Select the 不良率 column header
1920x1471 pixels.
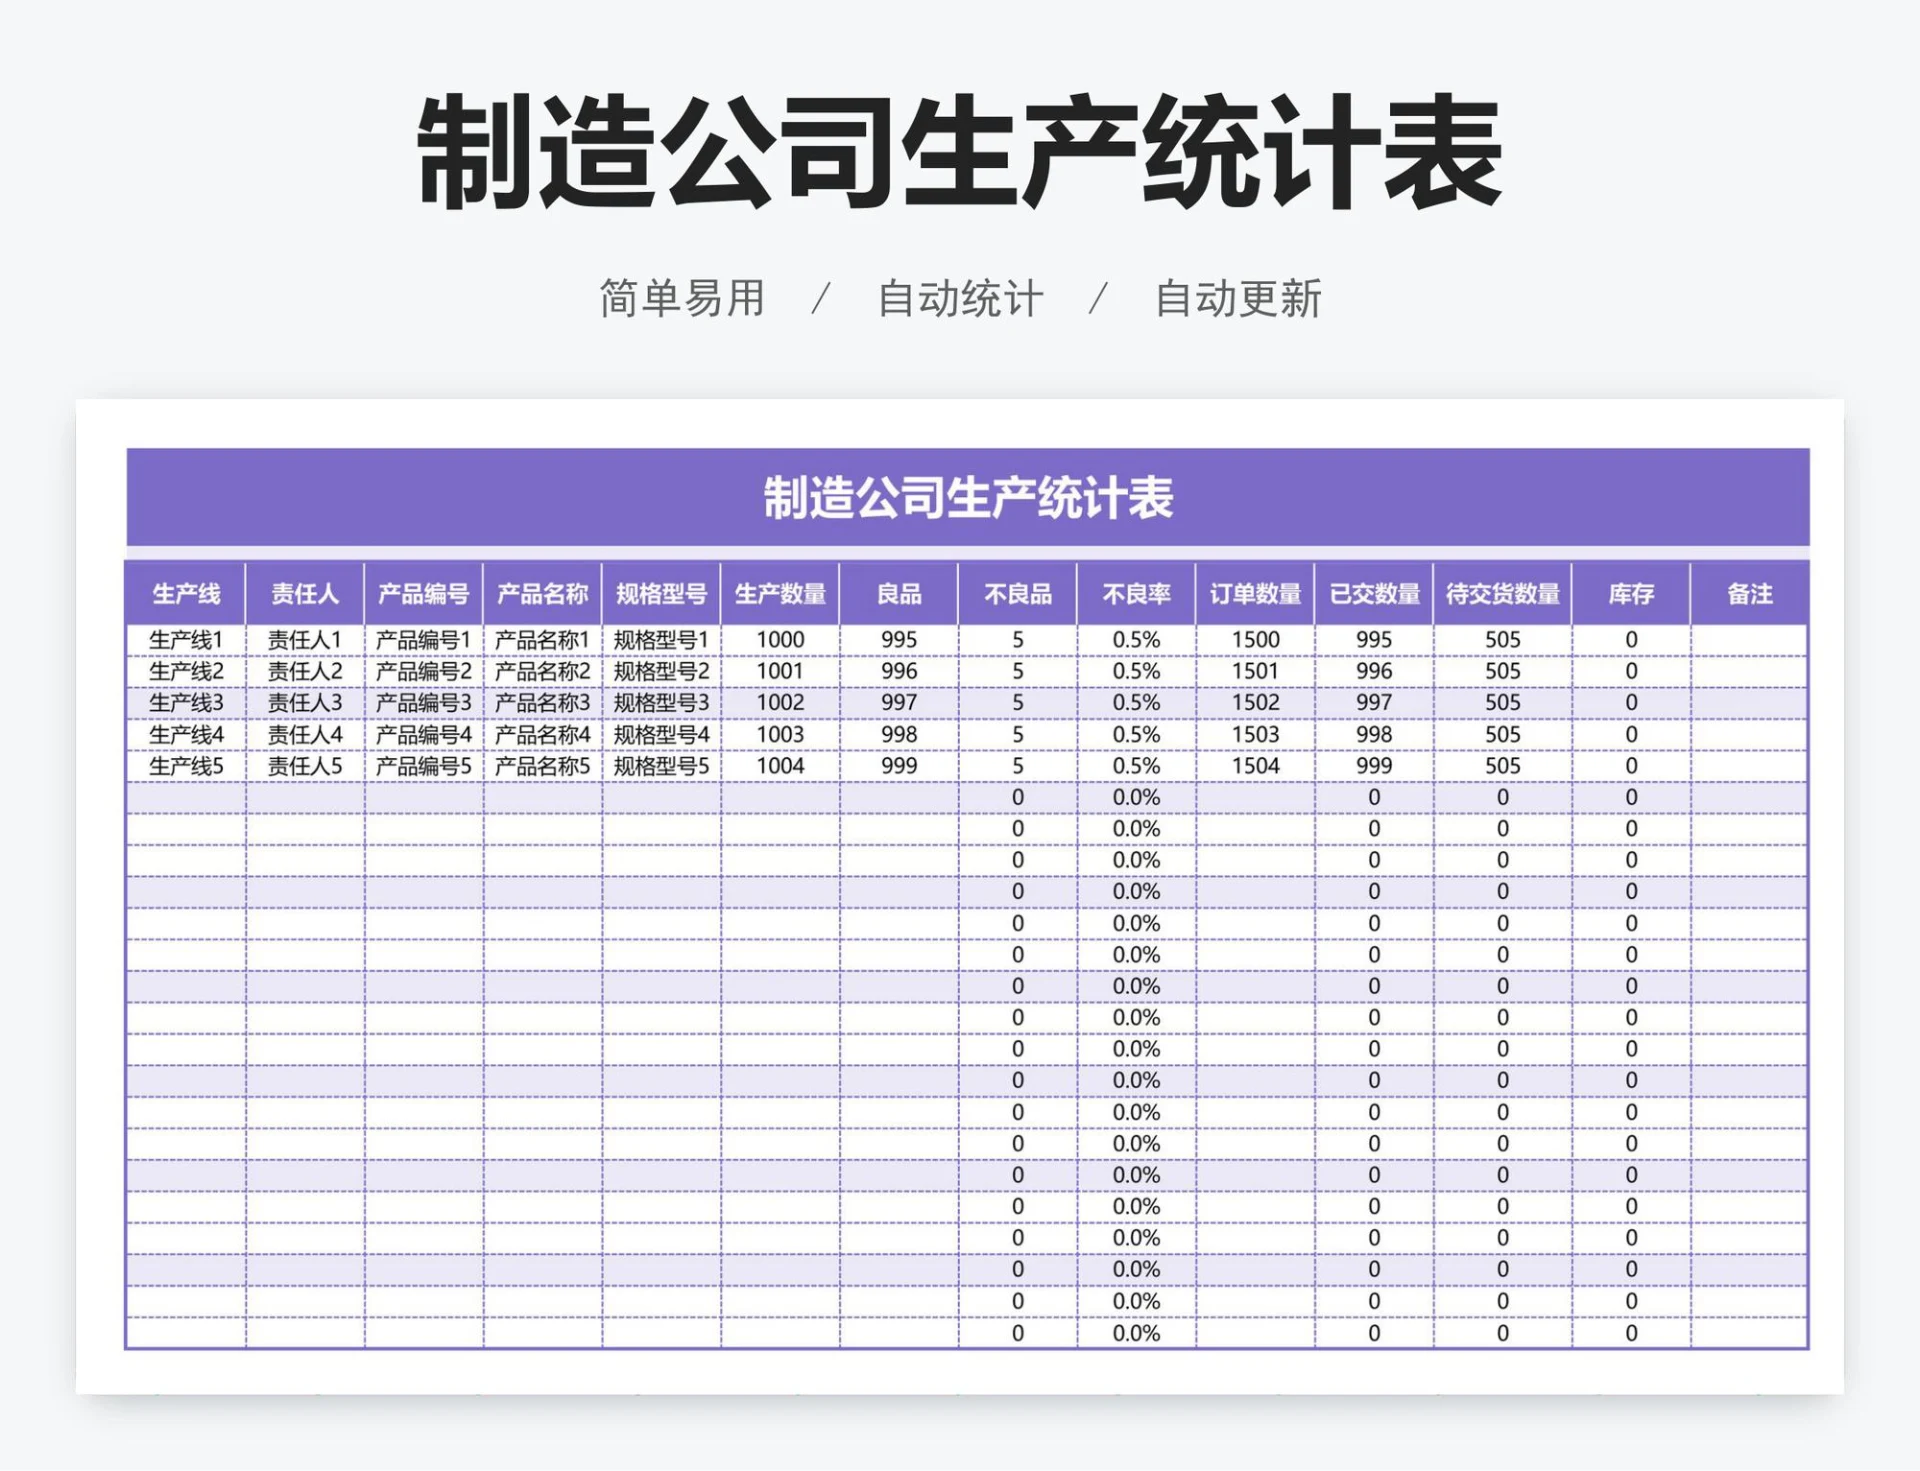[x=1137, y=593]
